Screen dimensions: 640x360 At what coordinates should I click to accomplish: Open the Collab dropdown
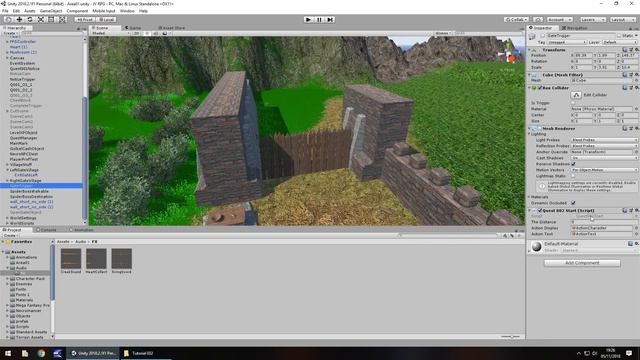tap(516, 19)
